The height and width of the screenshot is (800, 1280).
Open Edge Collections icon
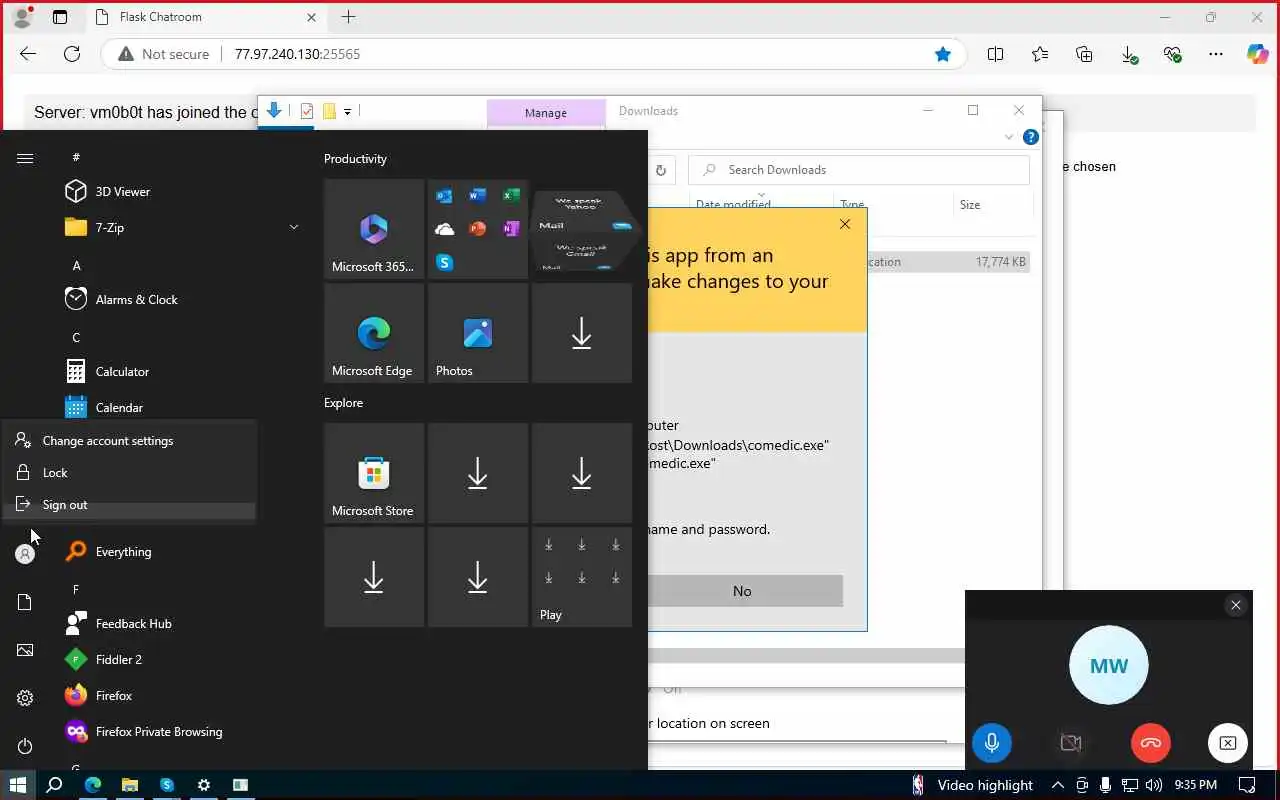(1084, 54)
